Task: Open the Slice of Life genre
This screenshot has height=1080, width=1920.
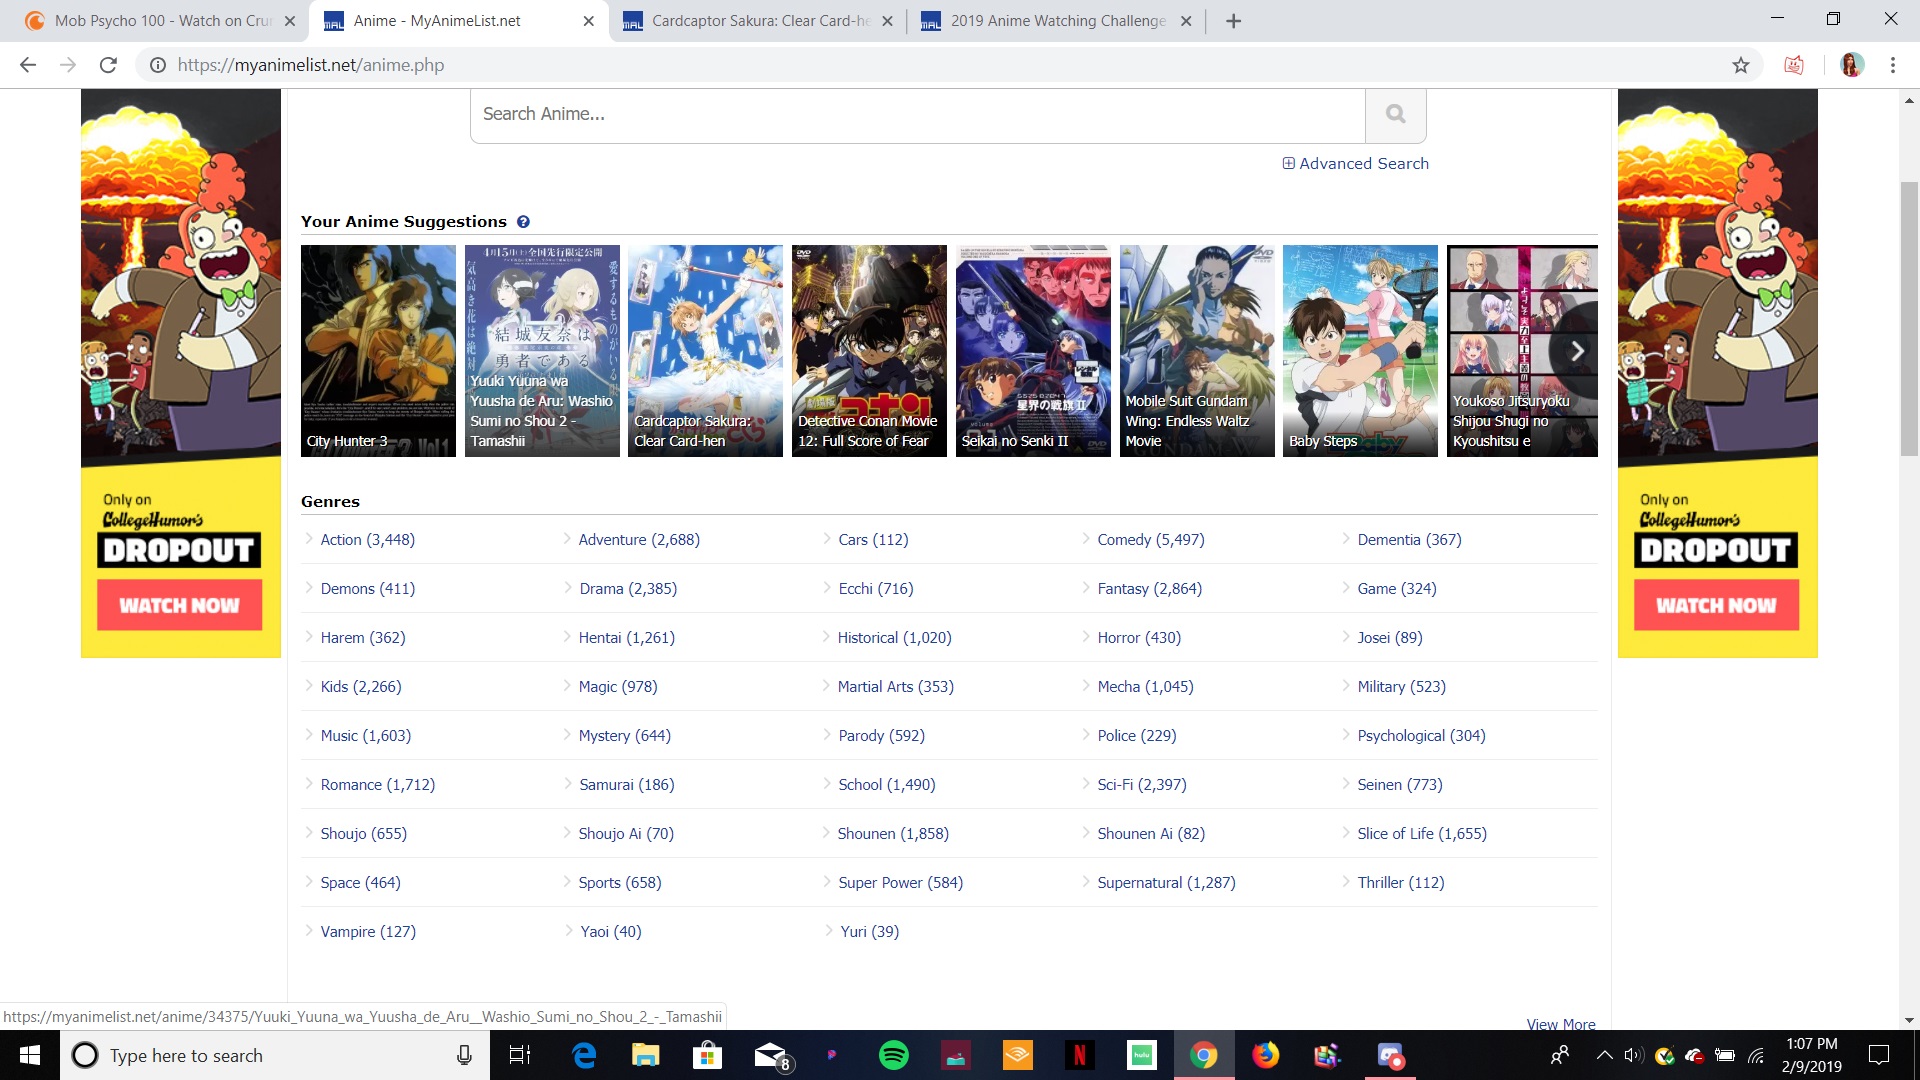Action: (1421, 834)
